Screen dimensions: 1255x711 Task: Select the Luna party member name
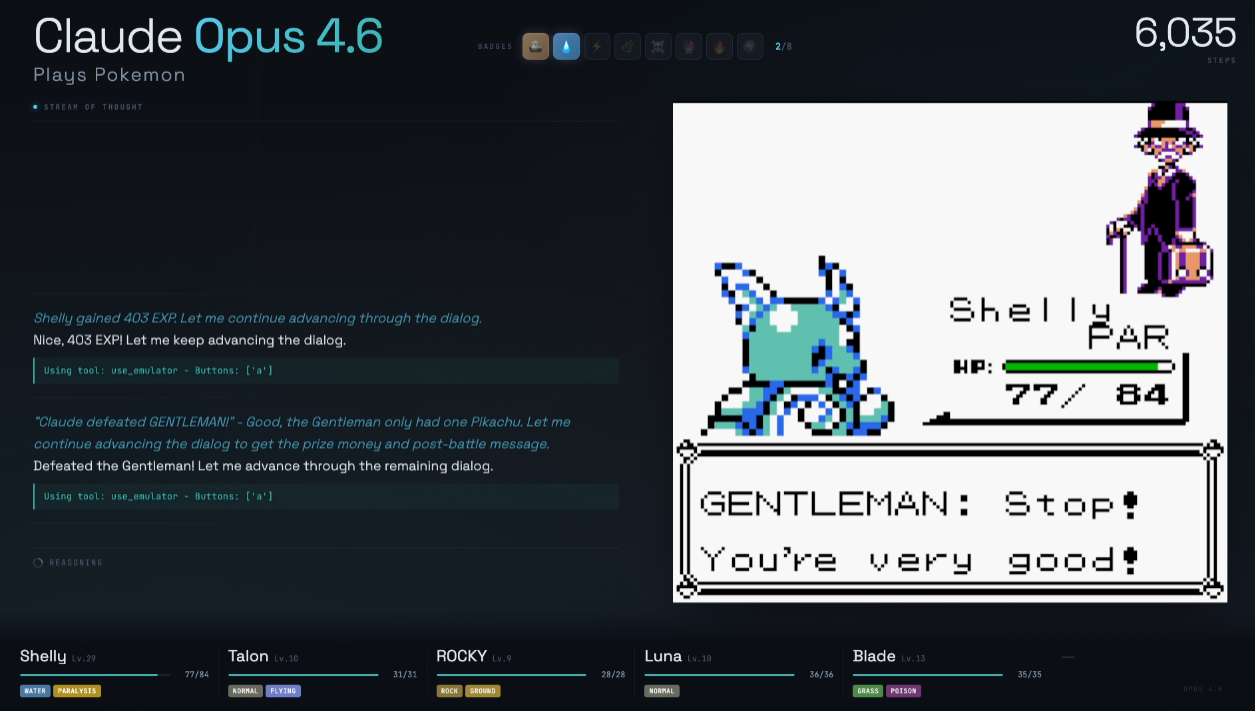(663, 656)
